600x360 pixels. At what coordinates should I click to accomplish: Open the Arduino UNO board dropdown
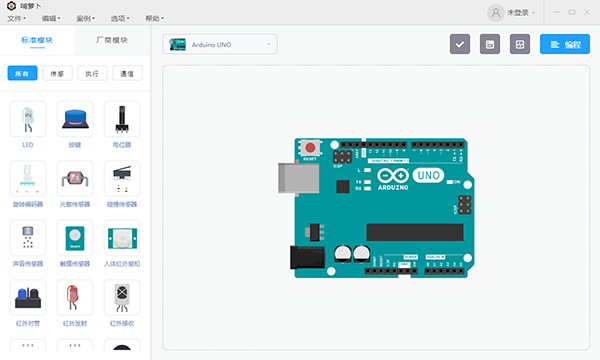220,44
